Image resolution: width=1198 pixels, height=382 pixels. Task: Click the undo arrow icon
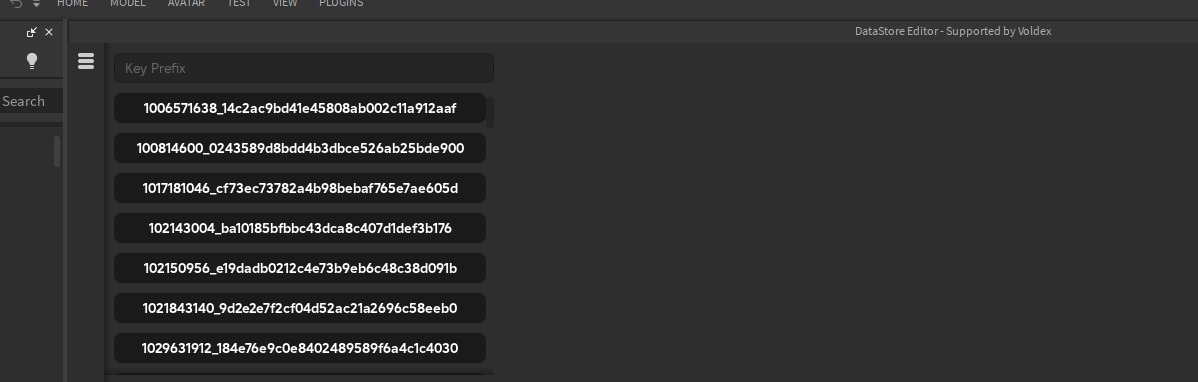point(16,4)
